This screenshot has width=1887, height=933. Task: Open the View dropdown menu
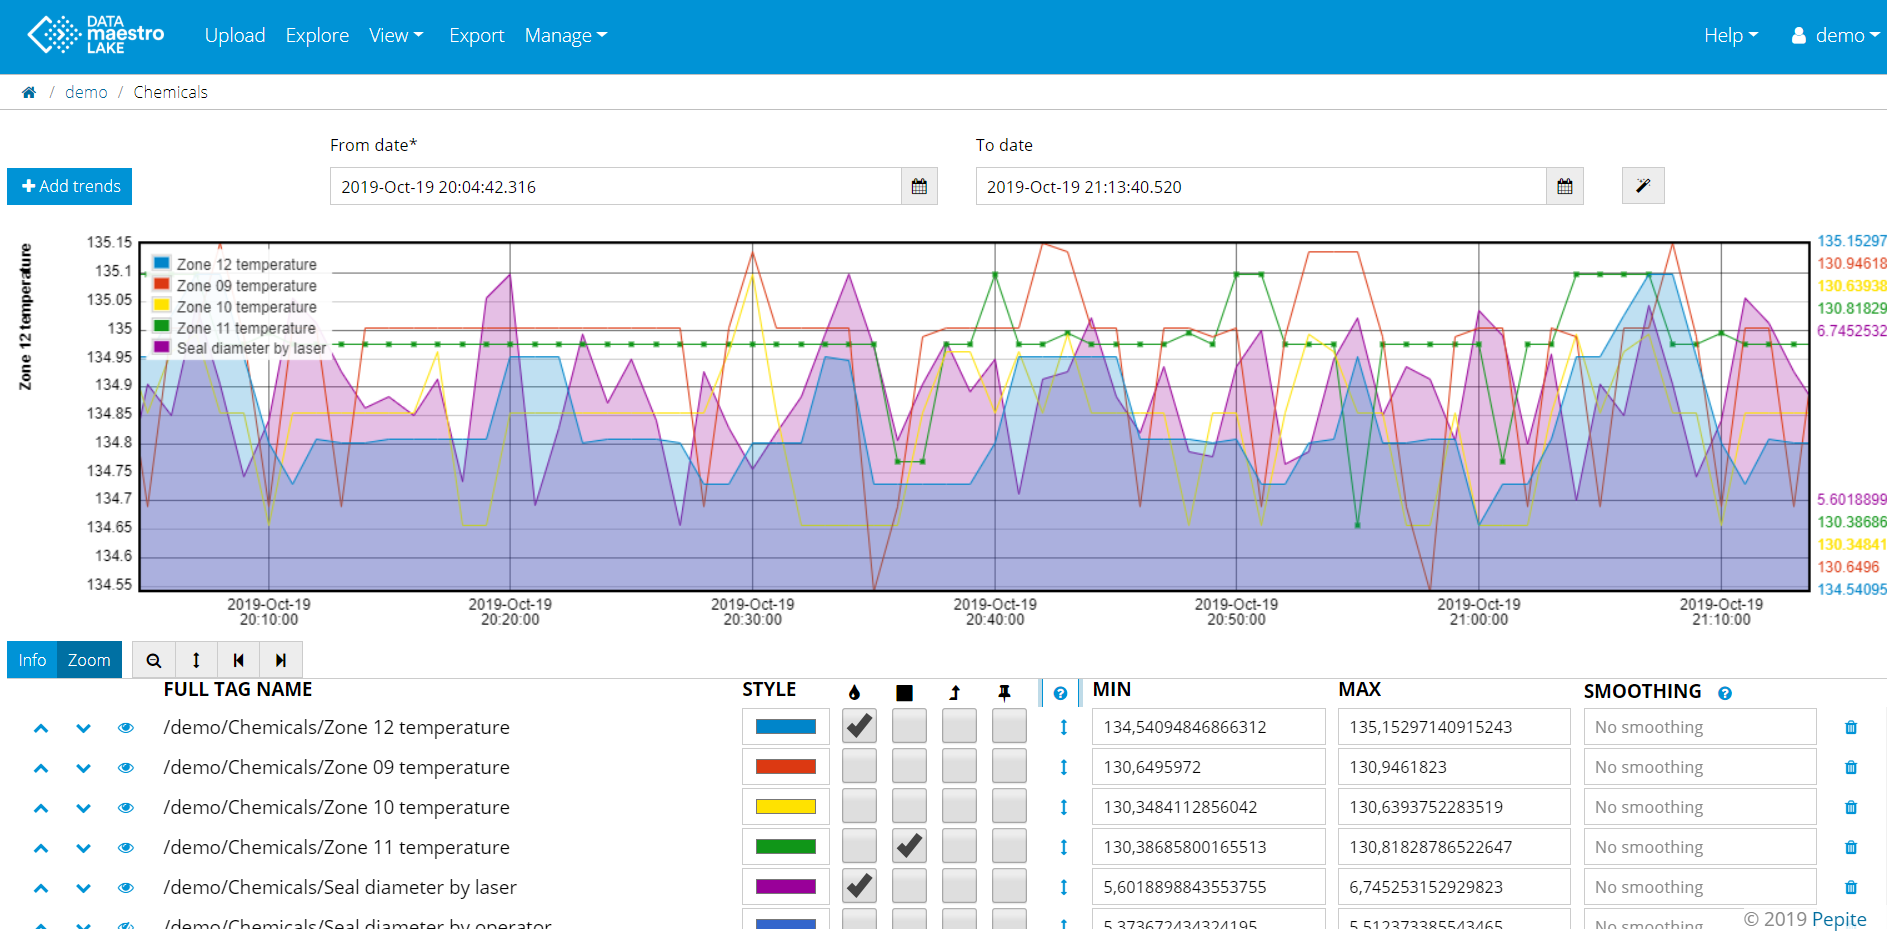(x=396, y=36)
